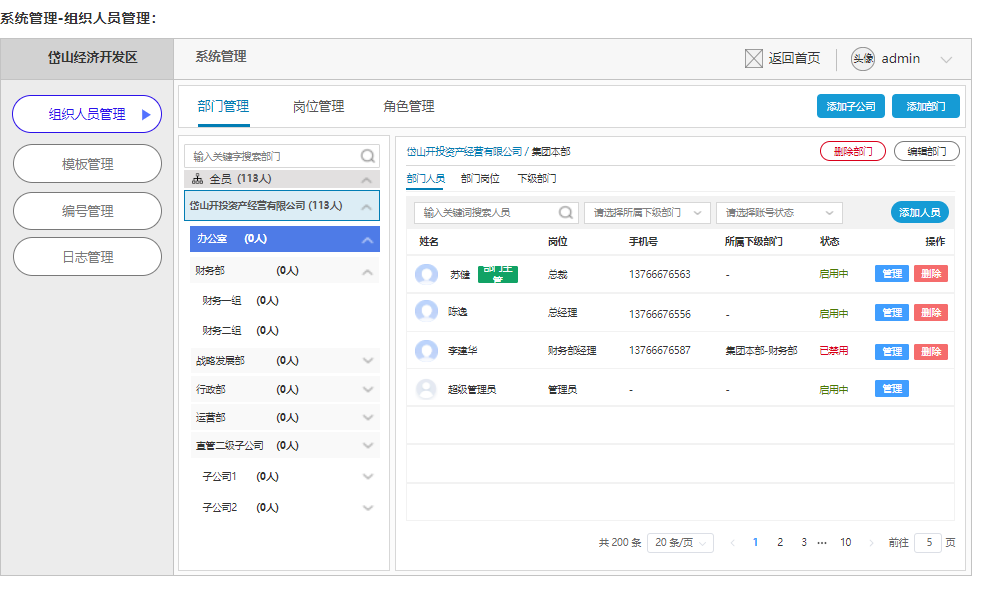Click the 返回首页 link

(794, 58)
